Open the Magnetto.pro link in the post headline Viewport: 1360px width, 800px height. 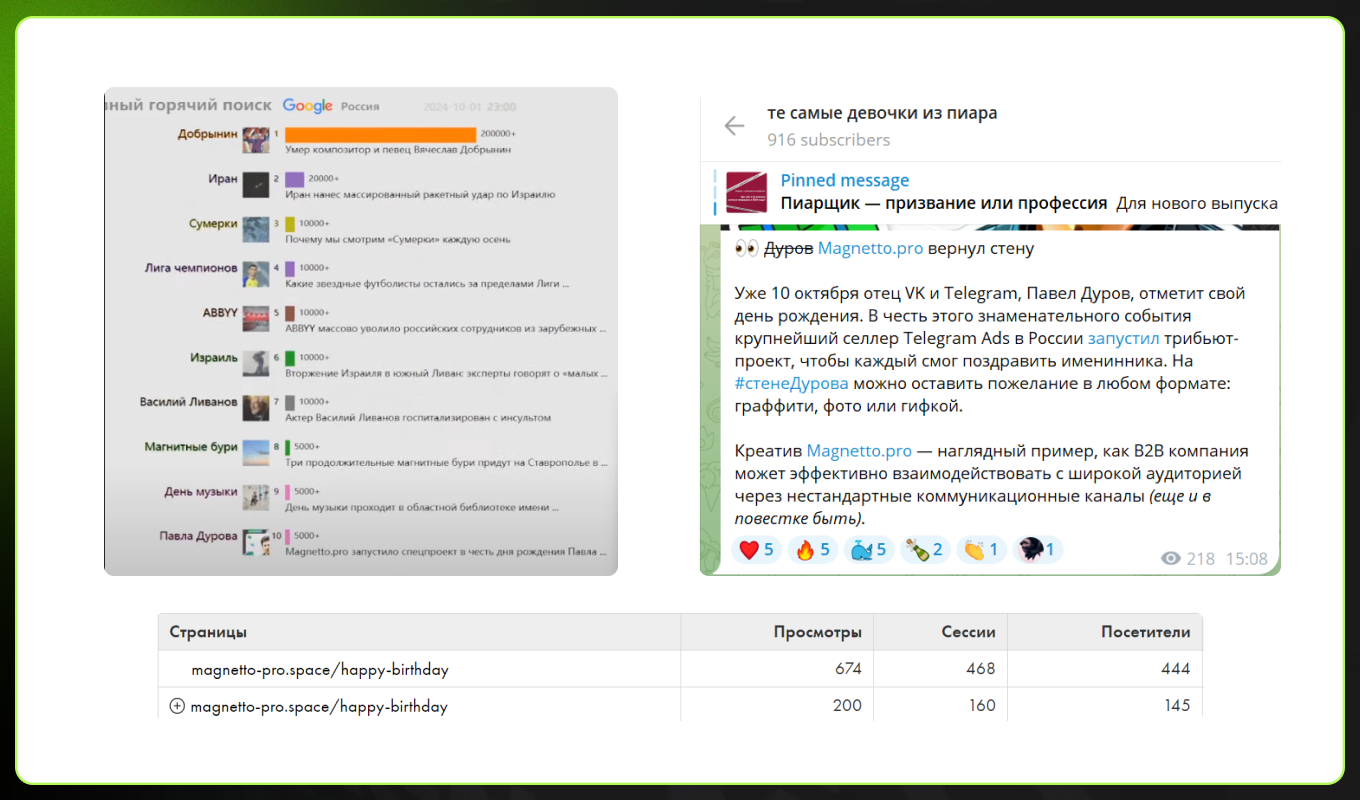click(x=868, y=249)
